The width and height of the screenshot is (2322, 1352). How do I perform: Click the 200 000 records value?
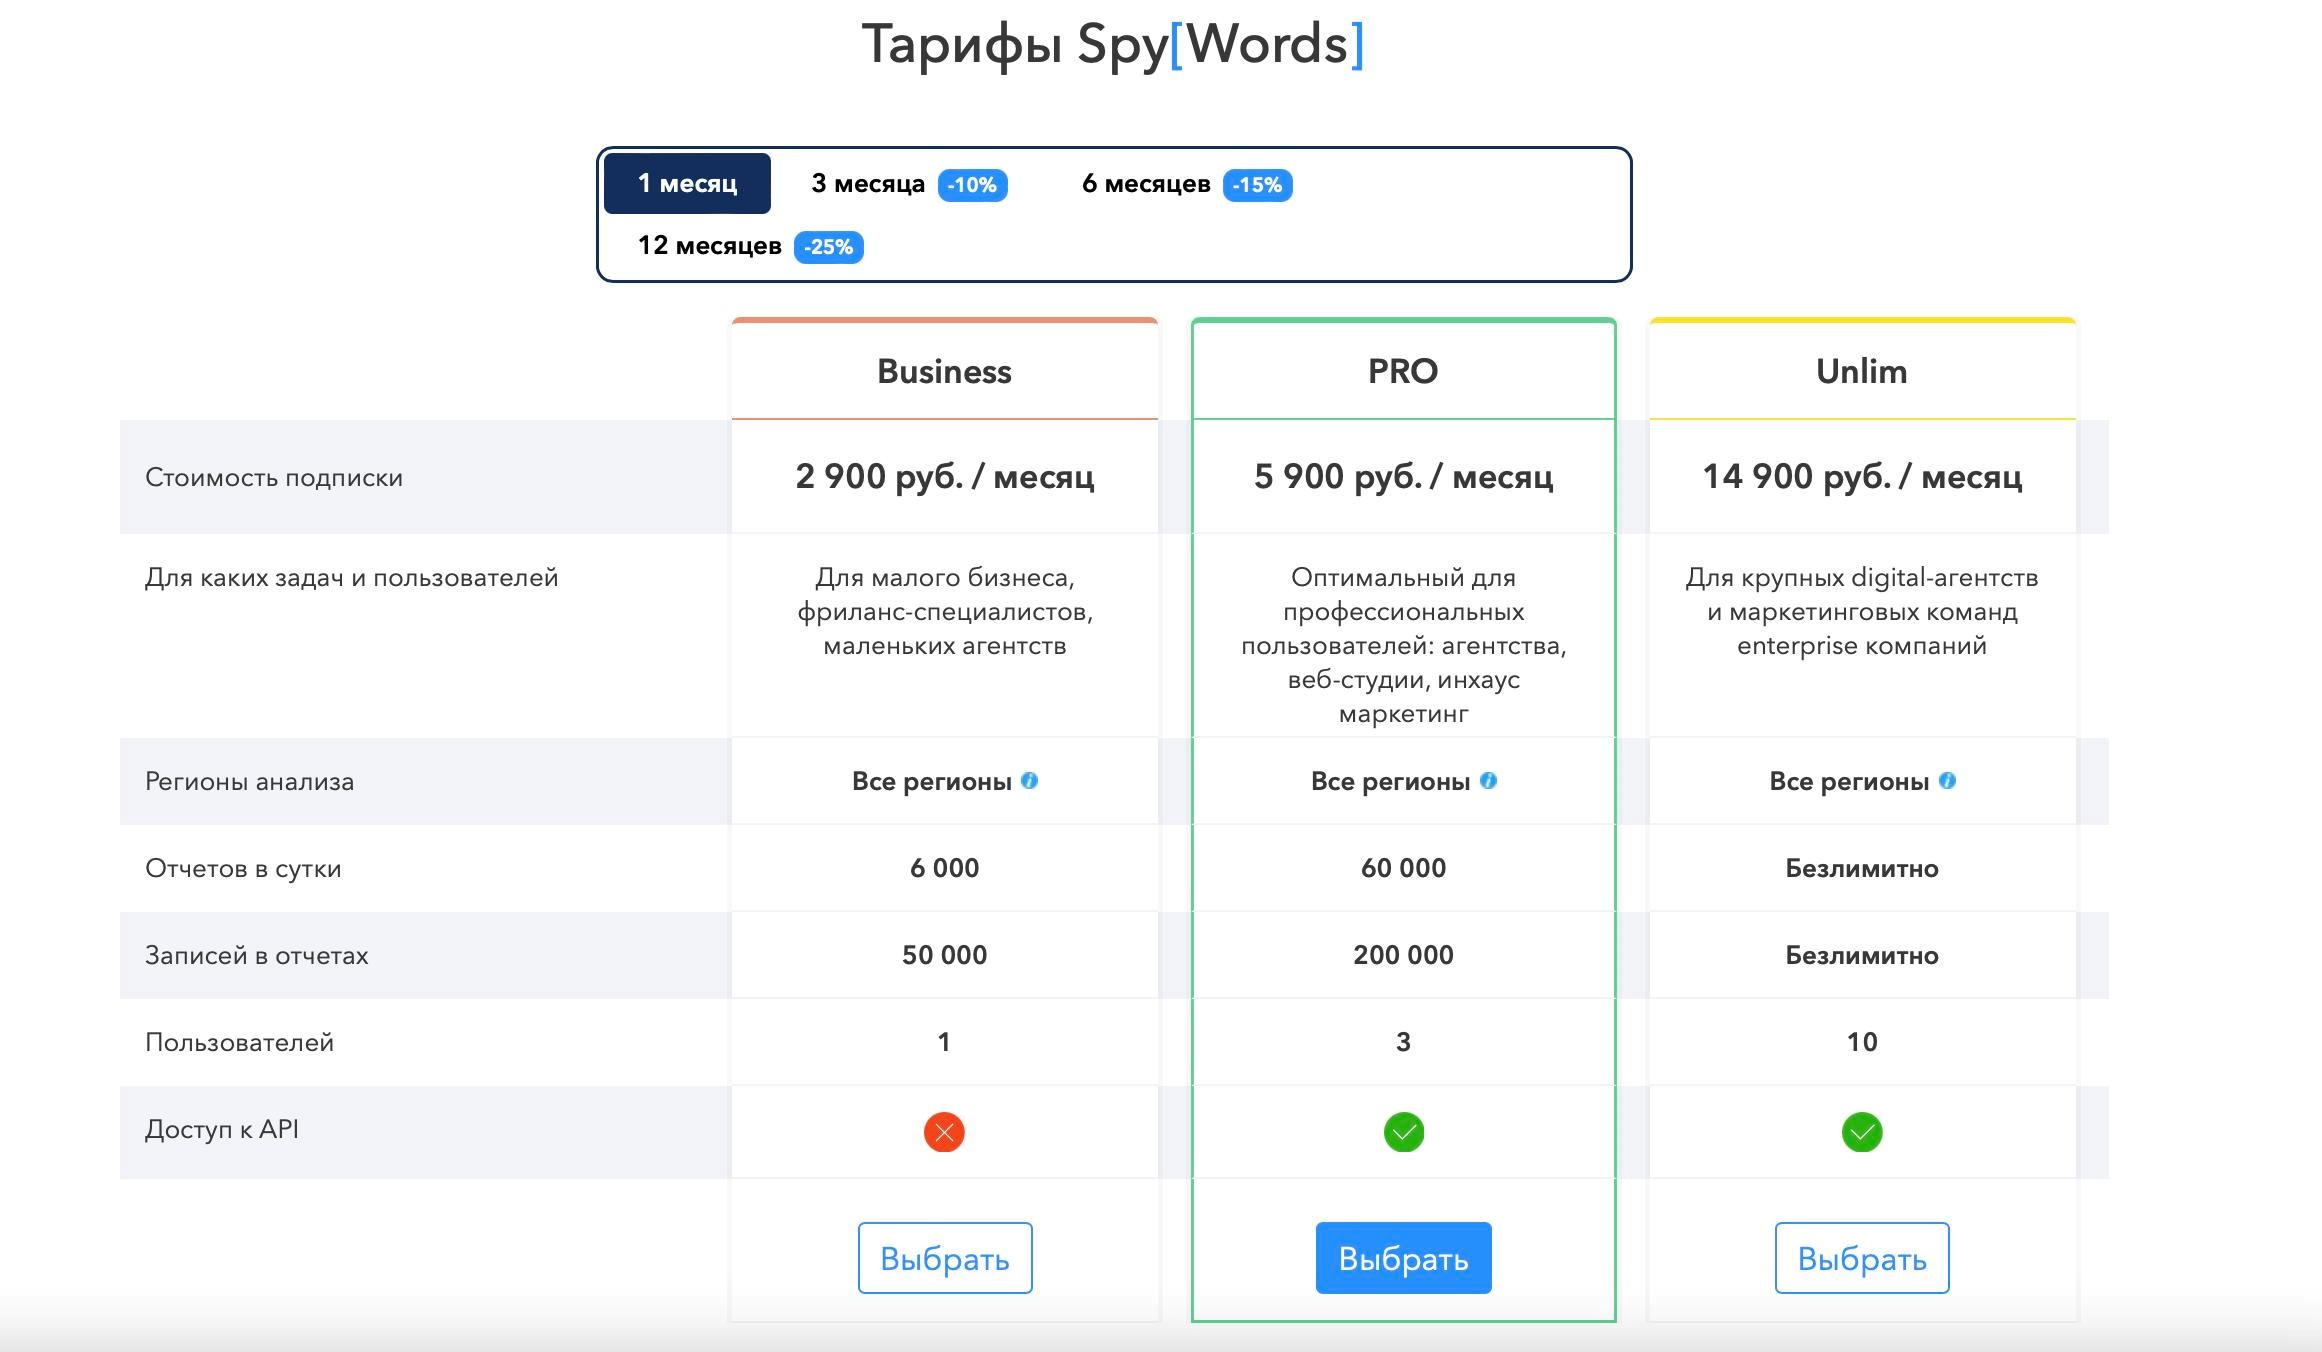[1403, 955]
